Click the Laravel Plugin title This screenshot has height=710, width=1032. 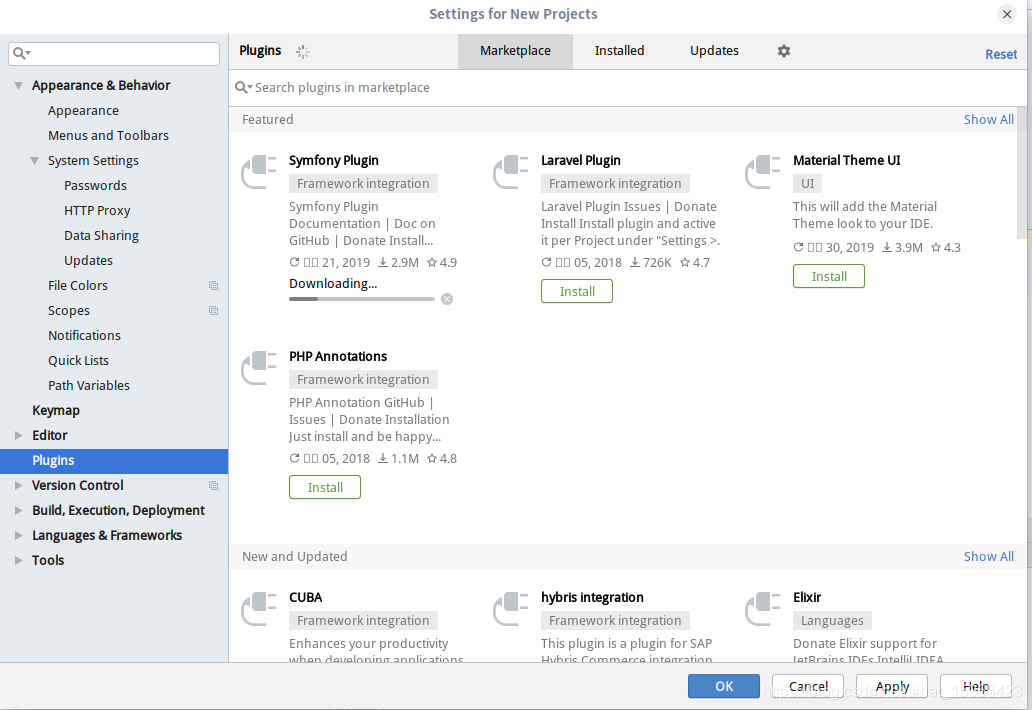coord(580,161)
